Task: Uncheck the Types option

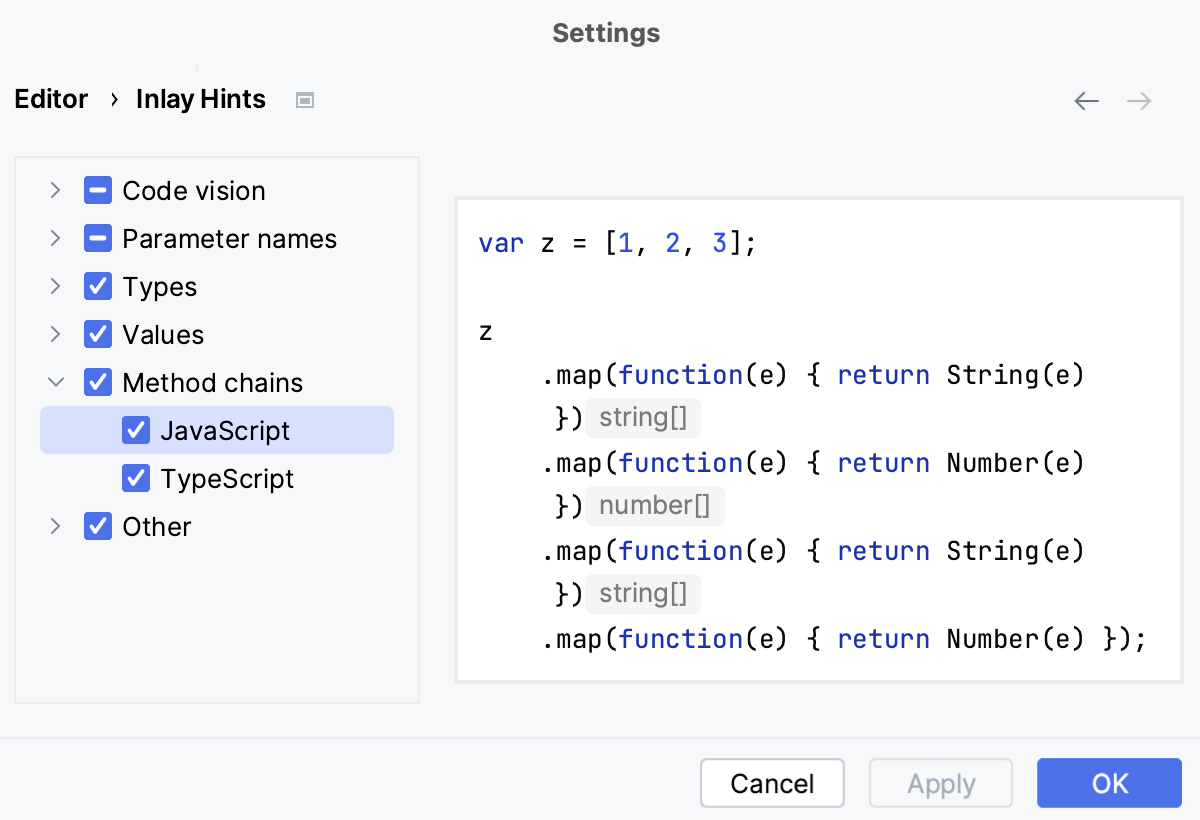Action: [97, 286]
